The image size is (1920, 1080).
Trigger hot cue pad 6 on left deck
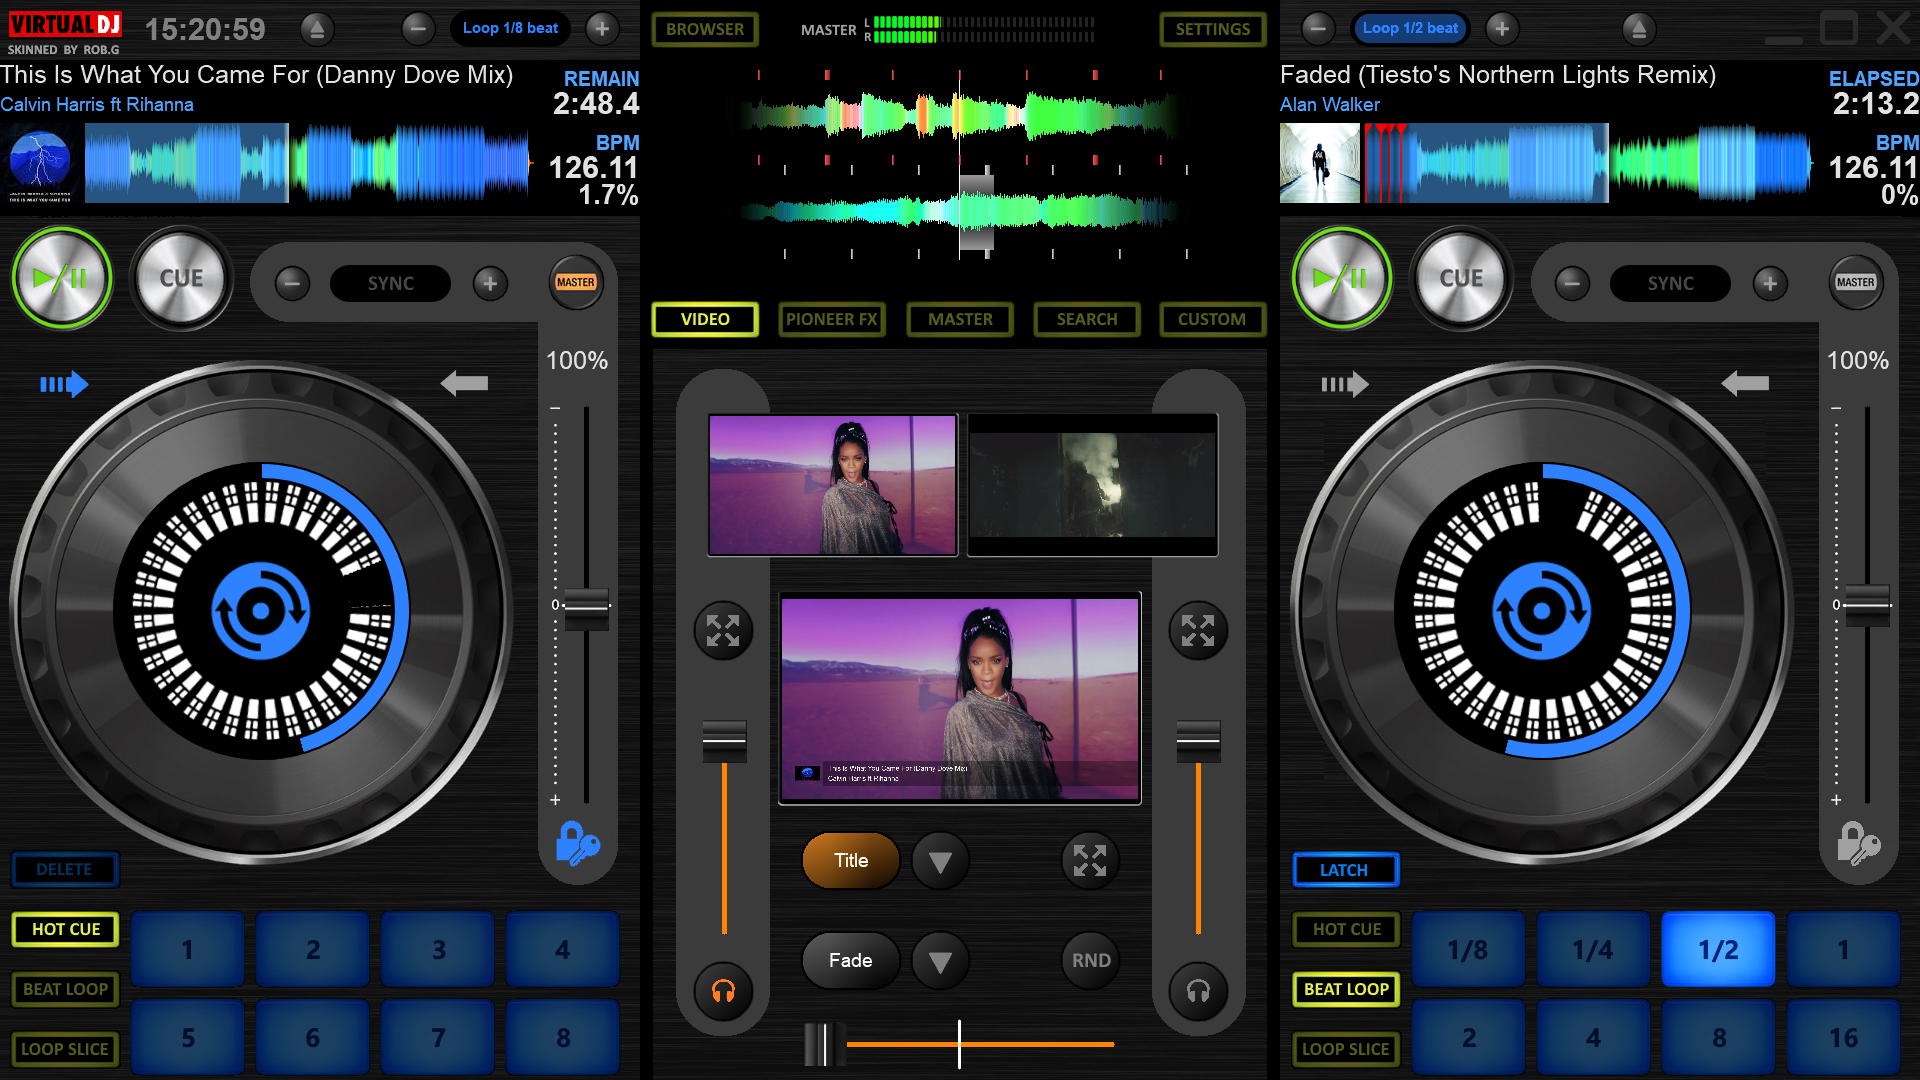[x=313, y=1037]
